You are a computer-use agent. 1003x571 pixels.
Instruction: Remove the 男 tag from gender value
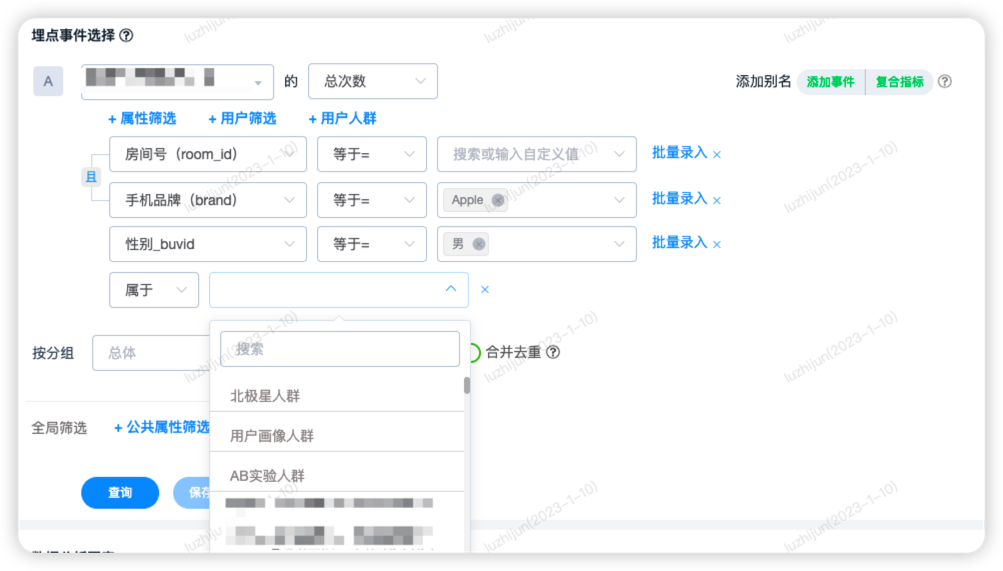click(x=479, y=244)
